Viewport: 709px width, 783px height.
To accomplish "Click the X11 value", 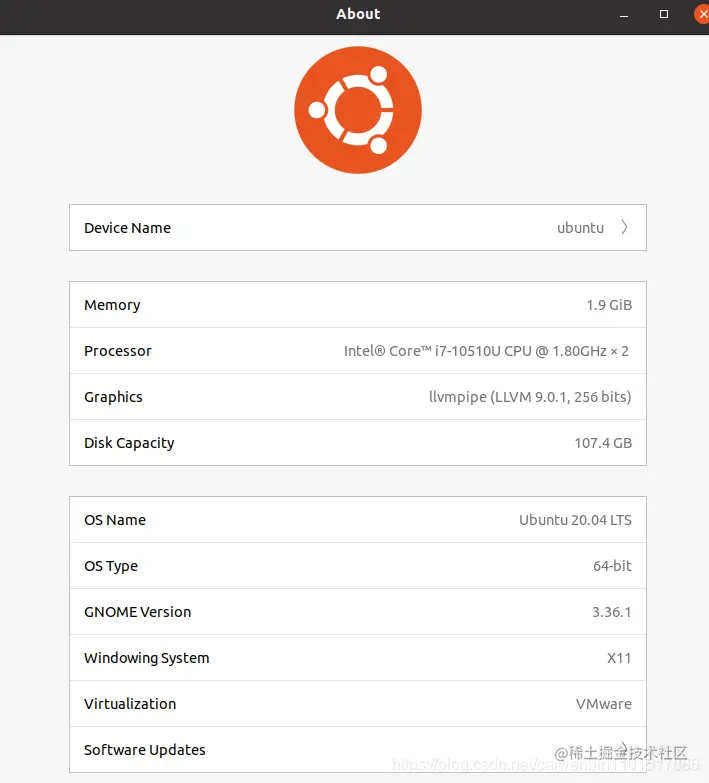I will (x=619, y=658).
